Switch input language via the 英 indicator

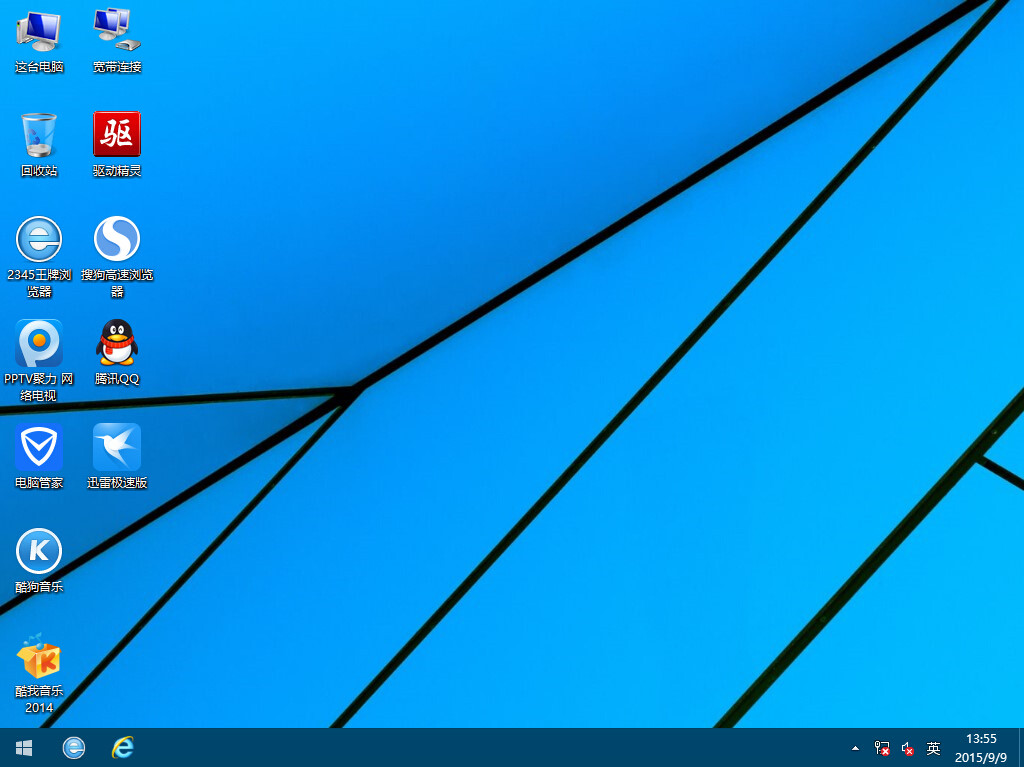(x=932, y=747)
